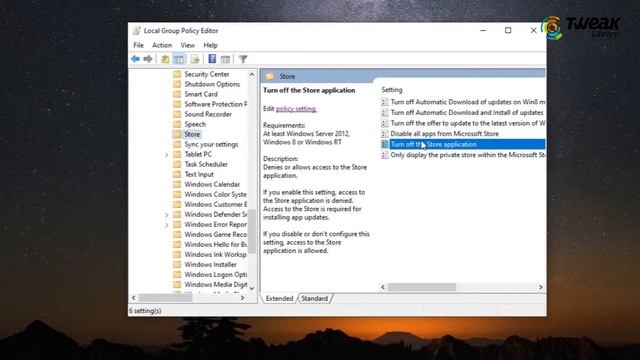The height and width of the screenshot is (360, 640).
Task: Click the tree pane vertical scrollbar thumb
Action: (x=252, y=231)
